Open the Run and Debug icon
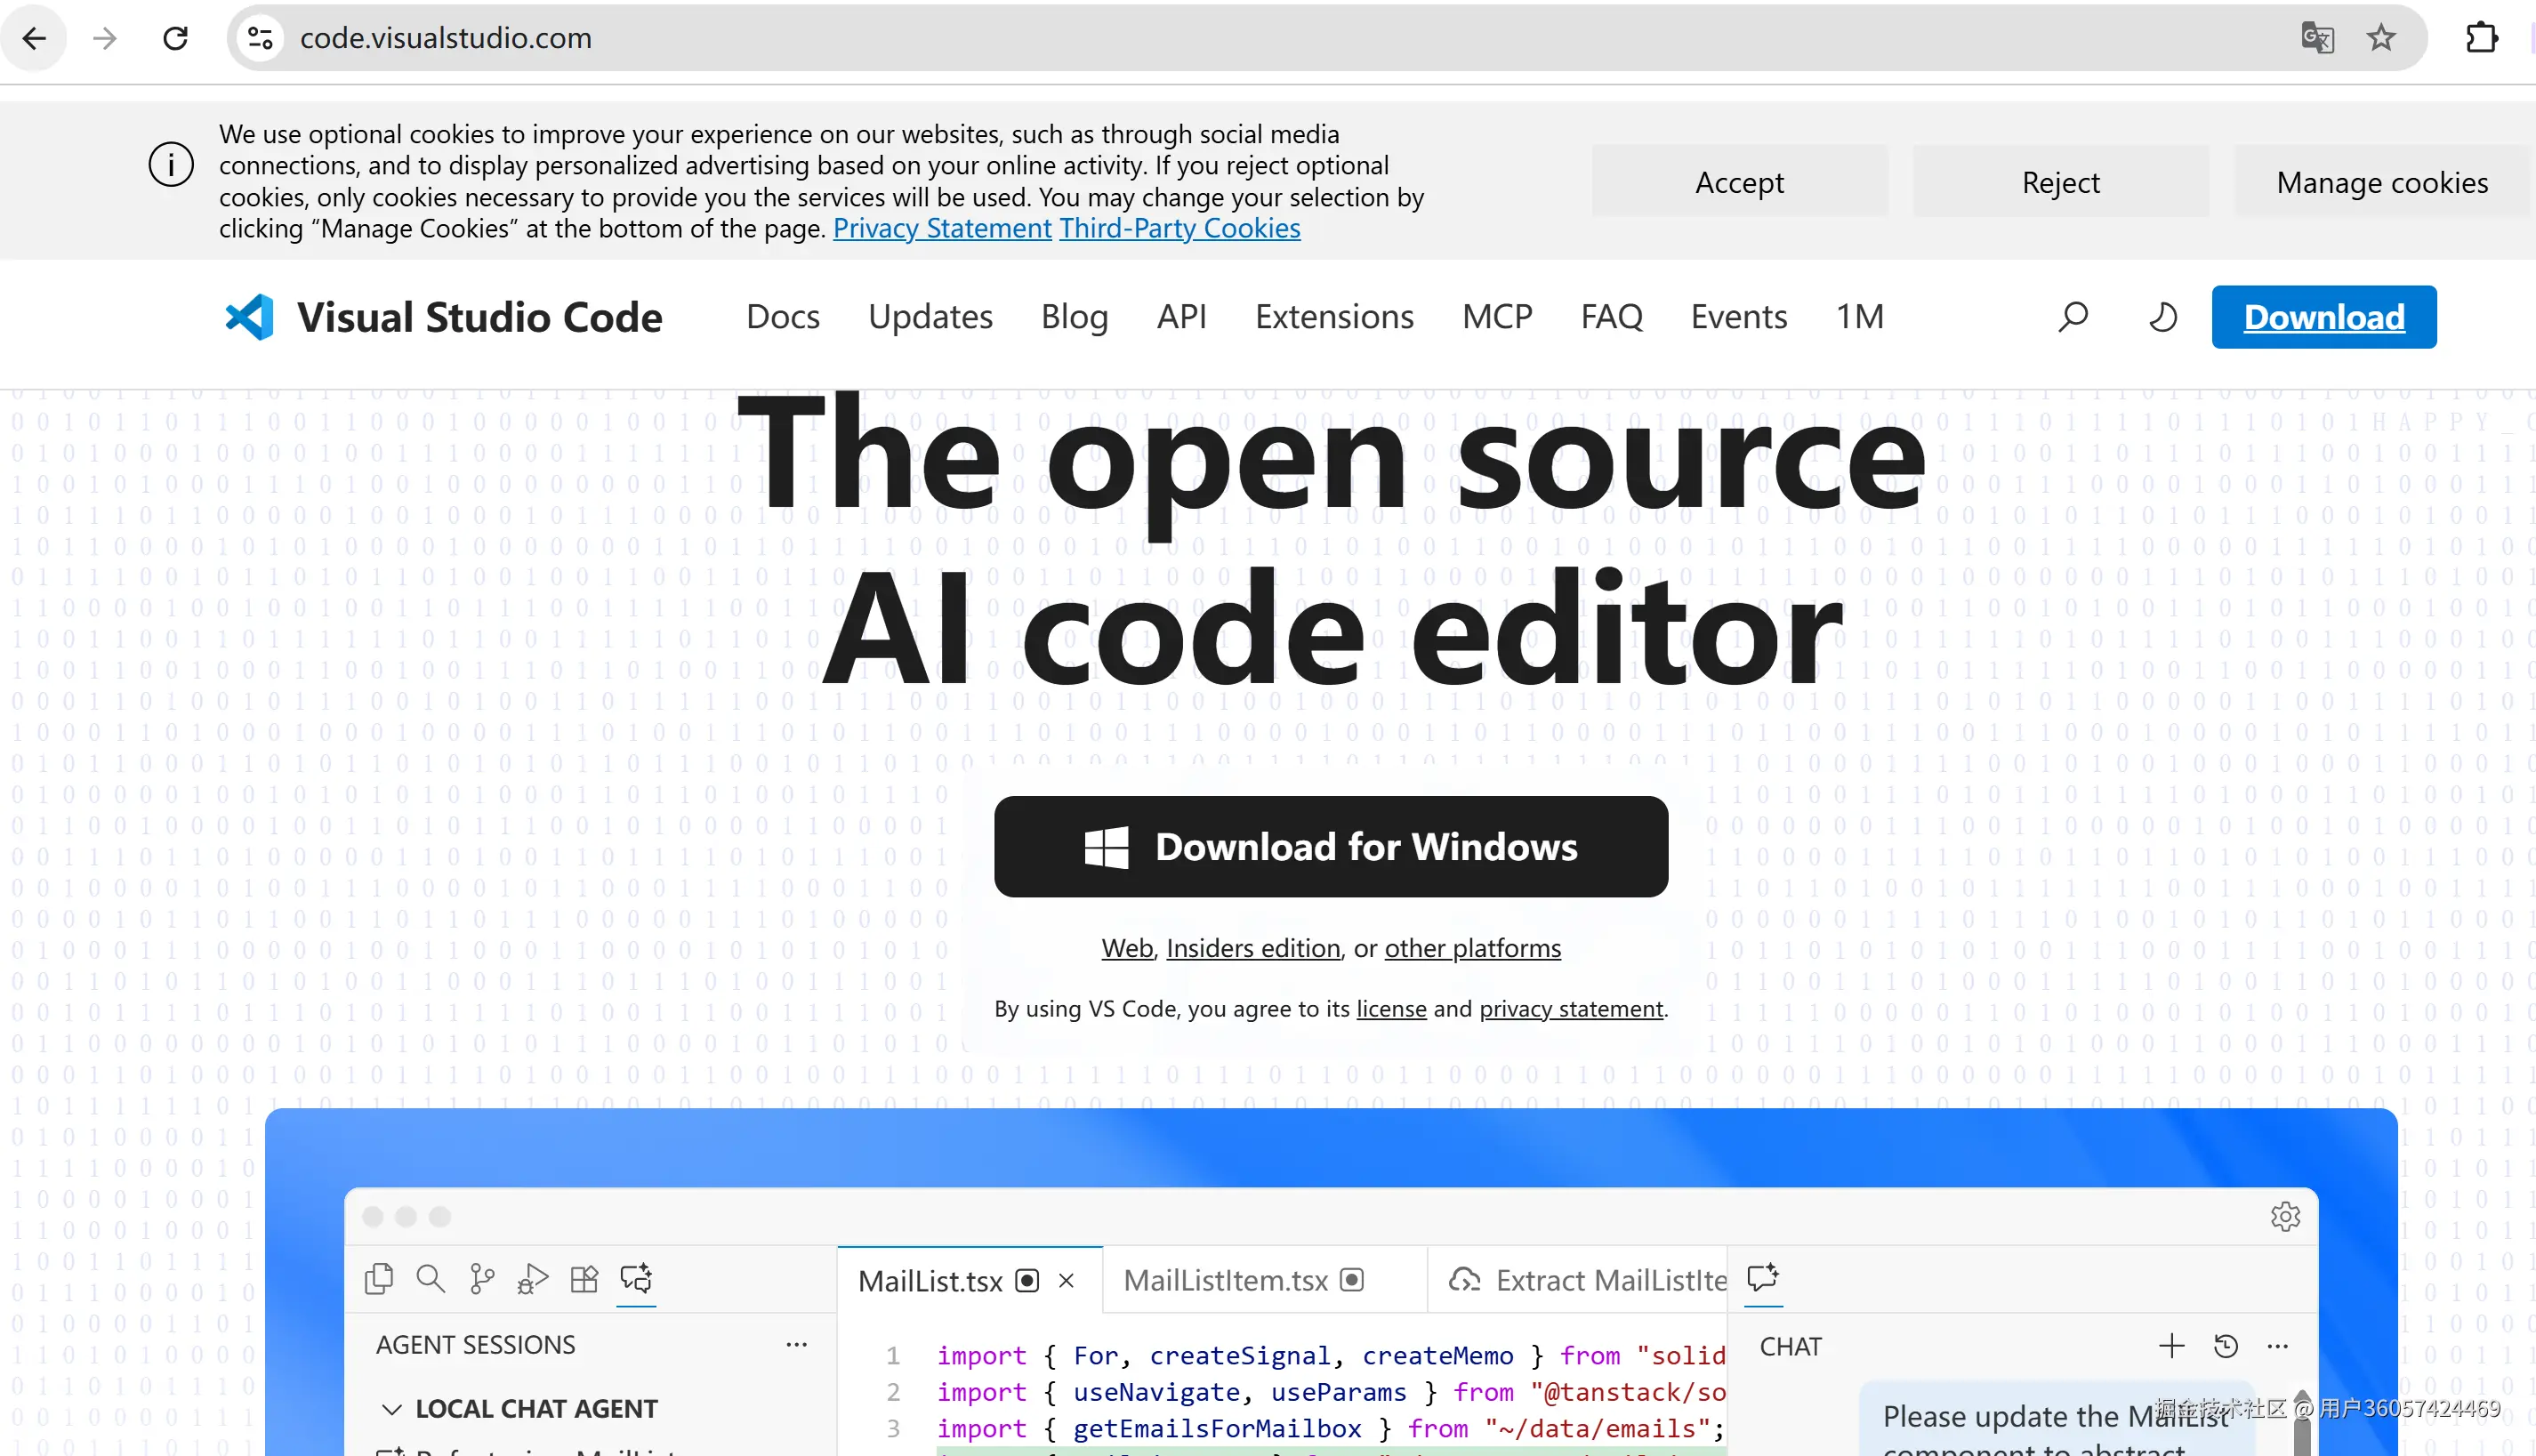 (533, 1278)
